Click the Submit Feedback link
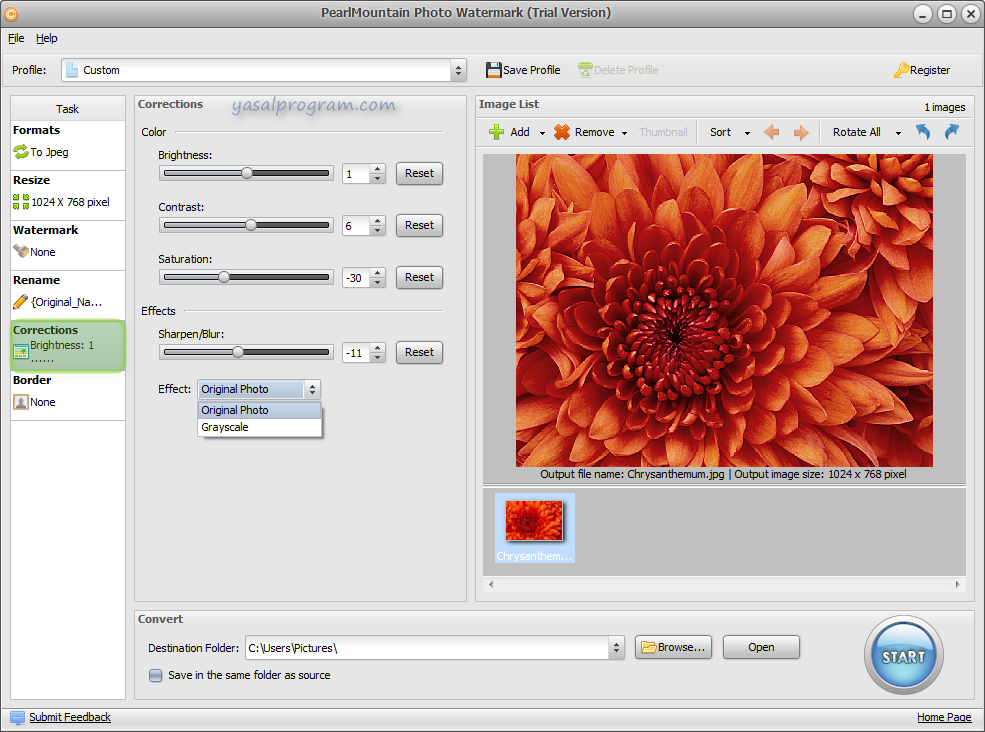Screen dimensions: 985x732 coord(69,717)
